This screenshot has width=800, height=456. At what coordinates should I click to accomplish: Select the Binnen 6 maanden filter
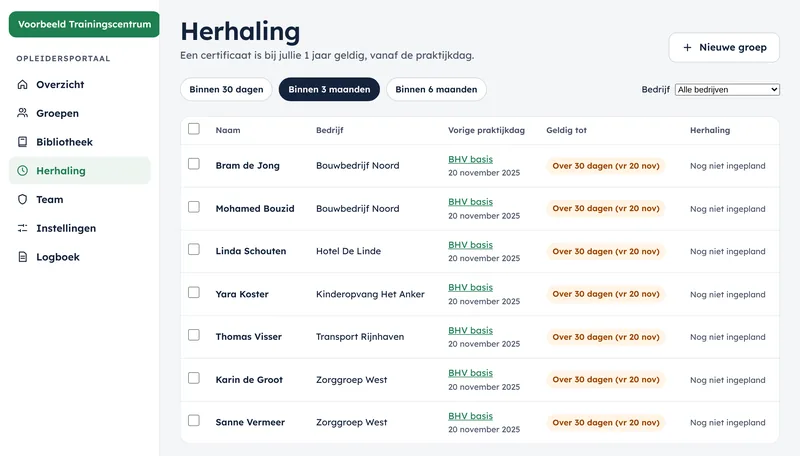(x=436, y=89)
